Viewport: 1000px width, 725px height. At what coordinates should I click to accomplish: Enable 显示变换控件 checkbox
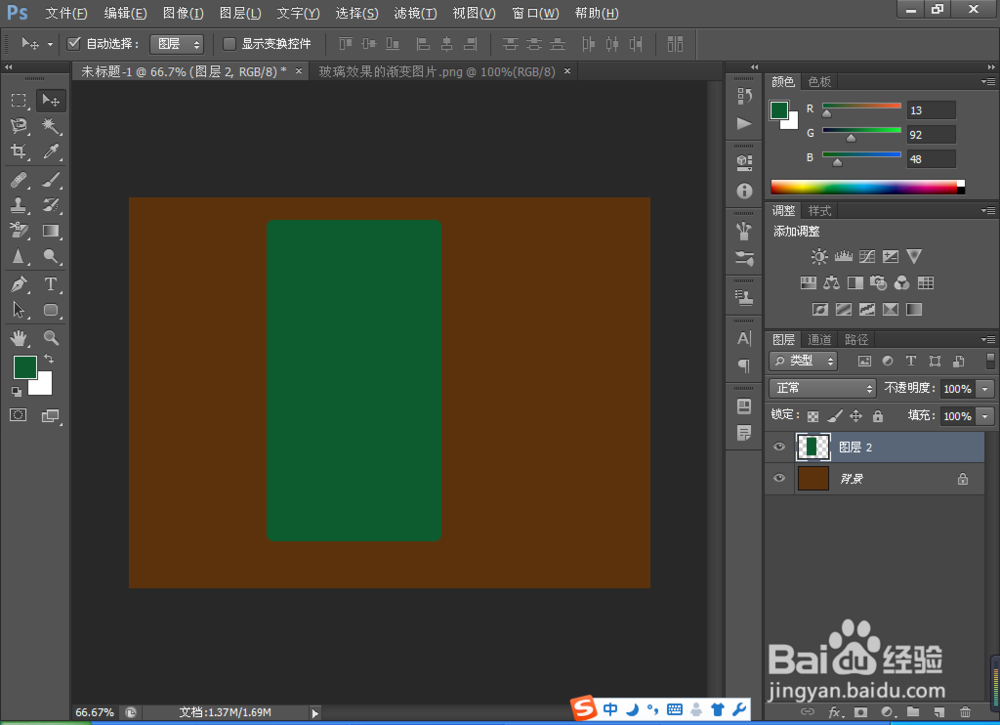(x=229, y=43)
